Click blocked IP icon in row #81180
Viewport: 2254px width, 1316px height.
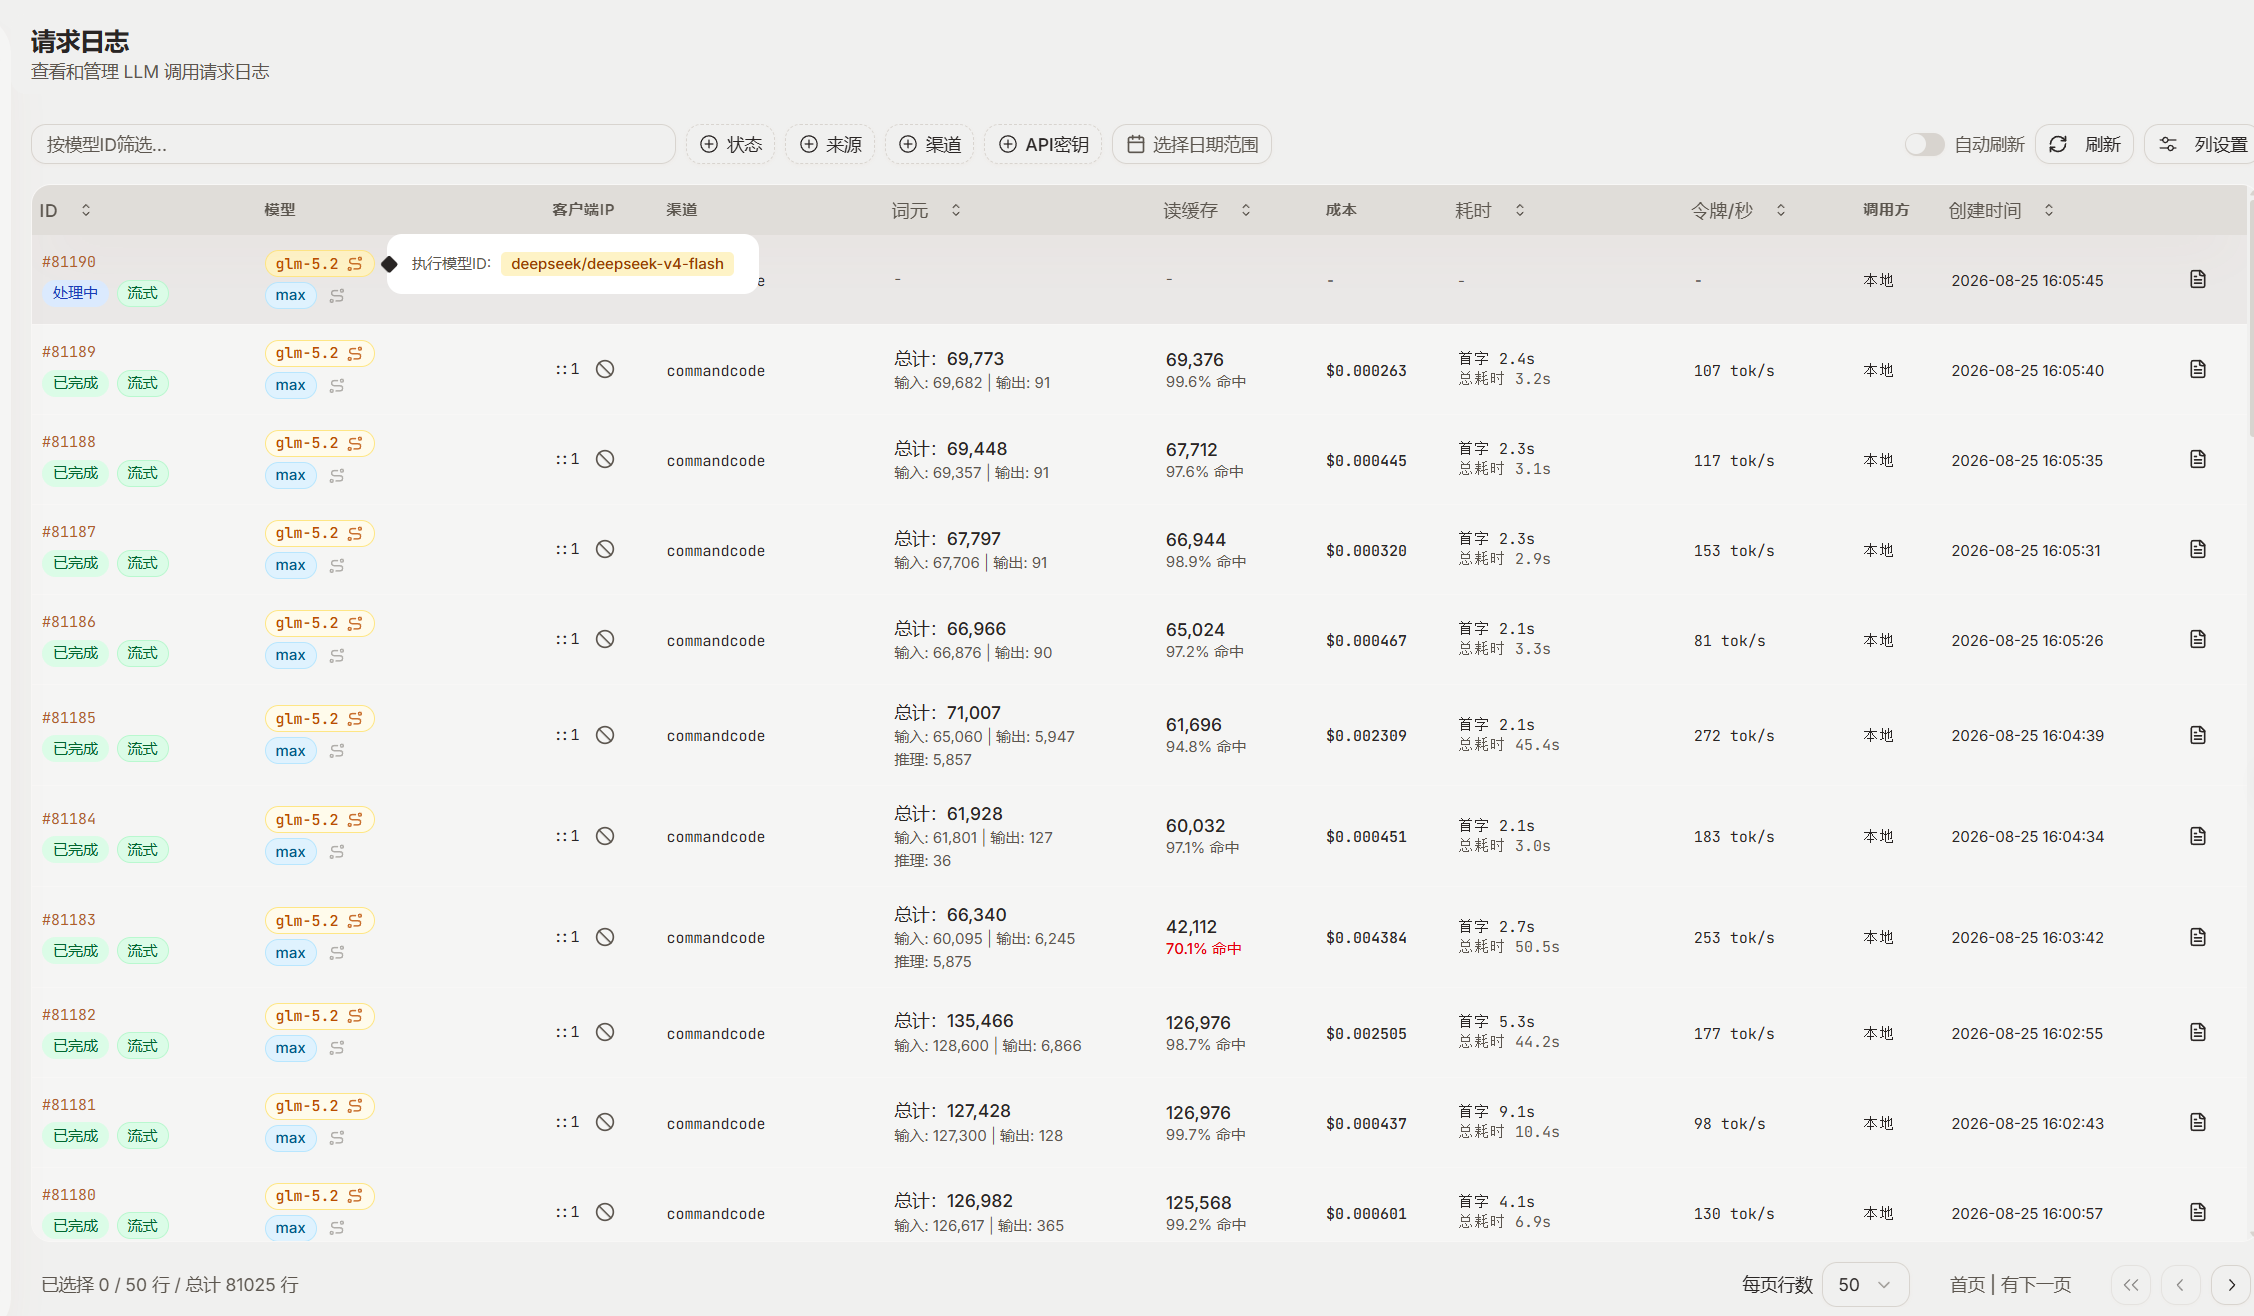[x=605, y=1212]
